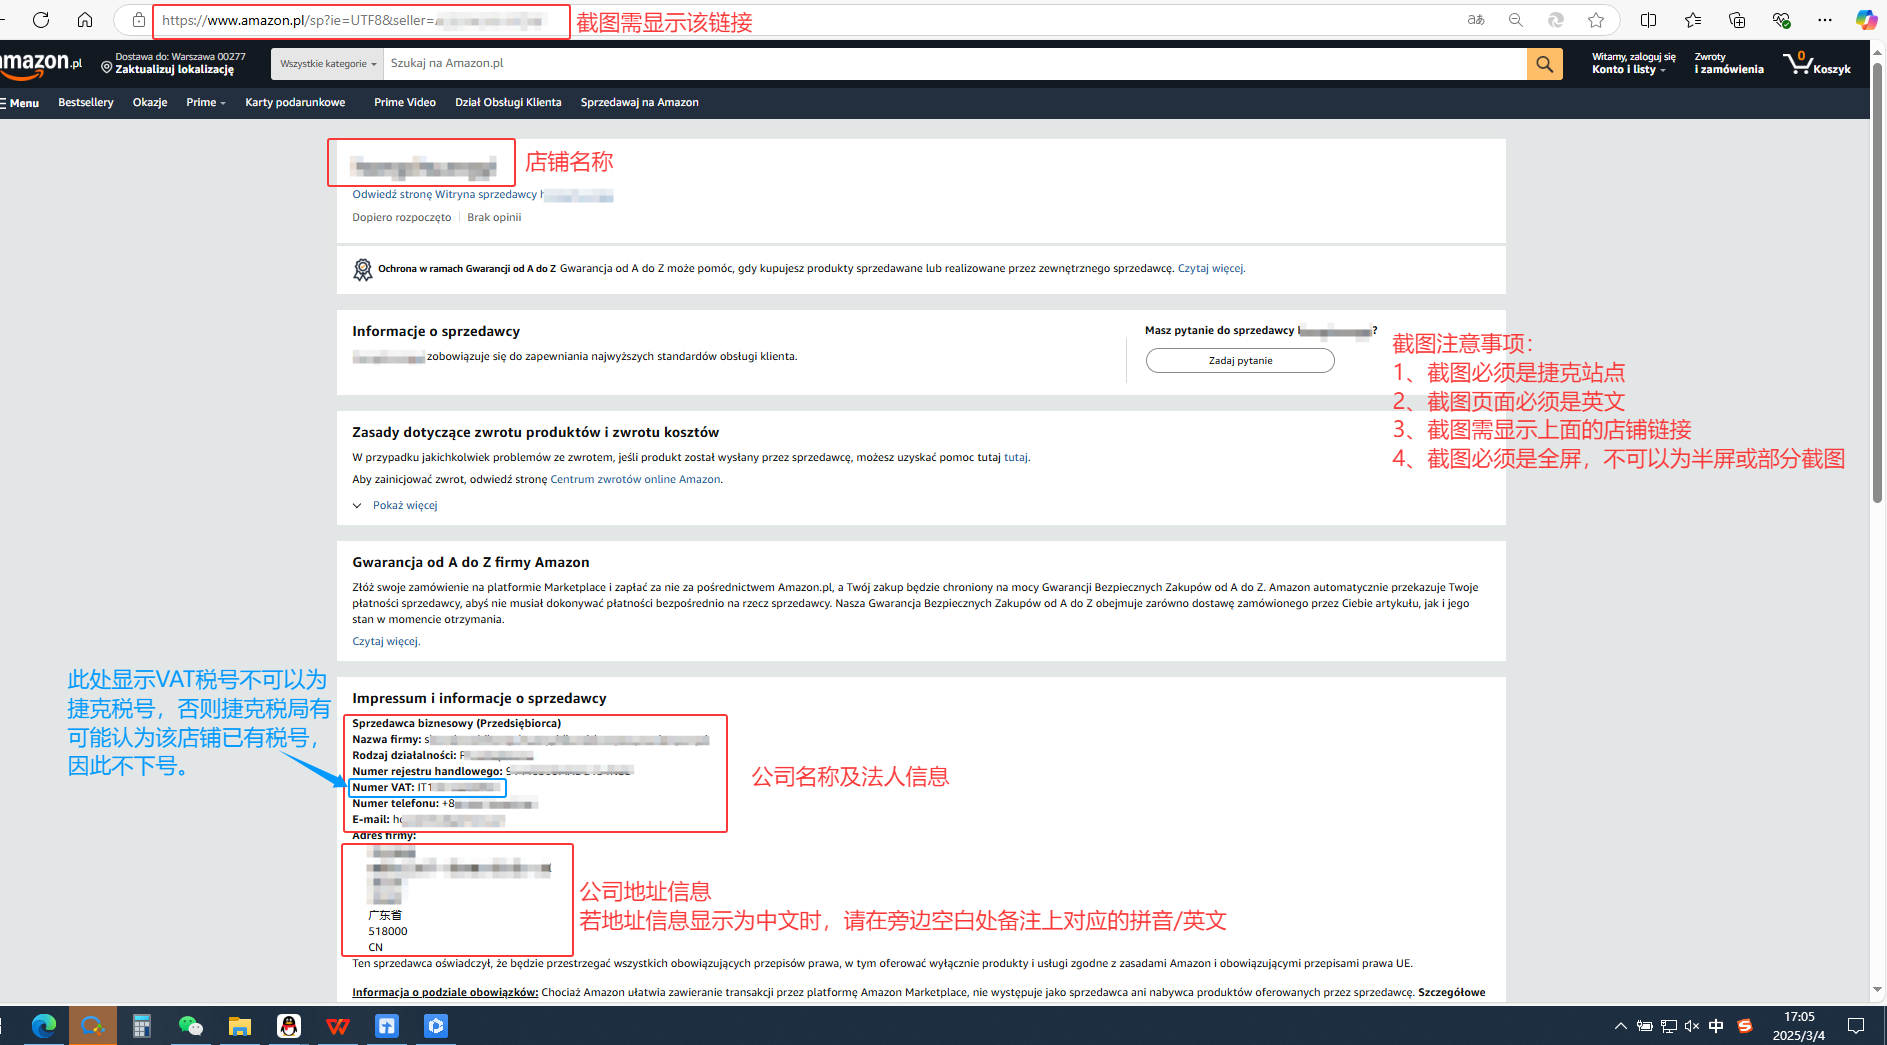Expand the Prime menu dropdown
Viewport: 1887px width, 1045px height.
click(205, 103)
